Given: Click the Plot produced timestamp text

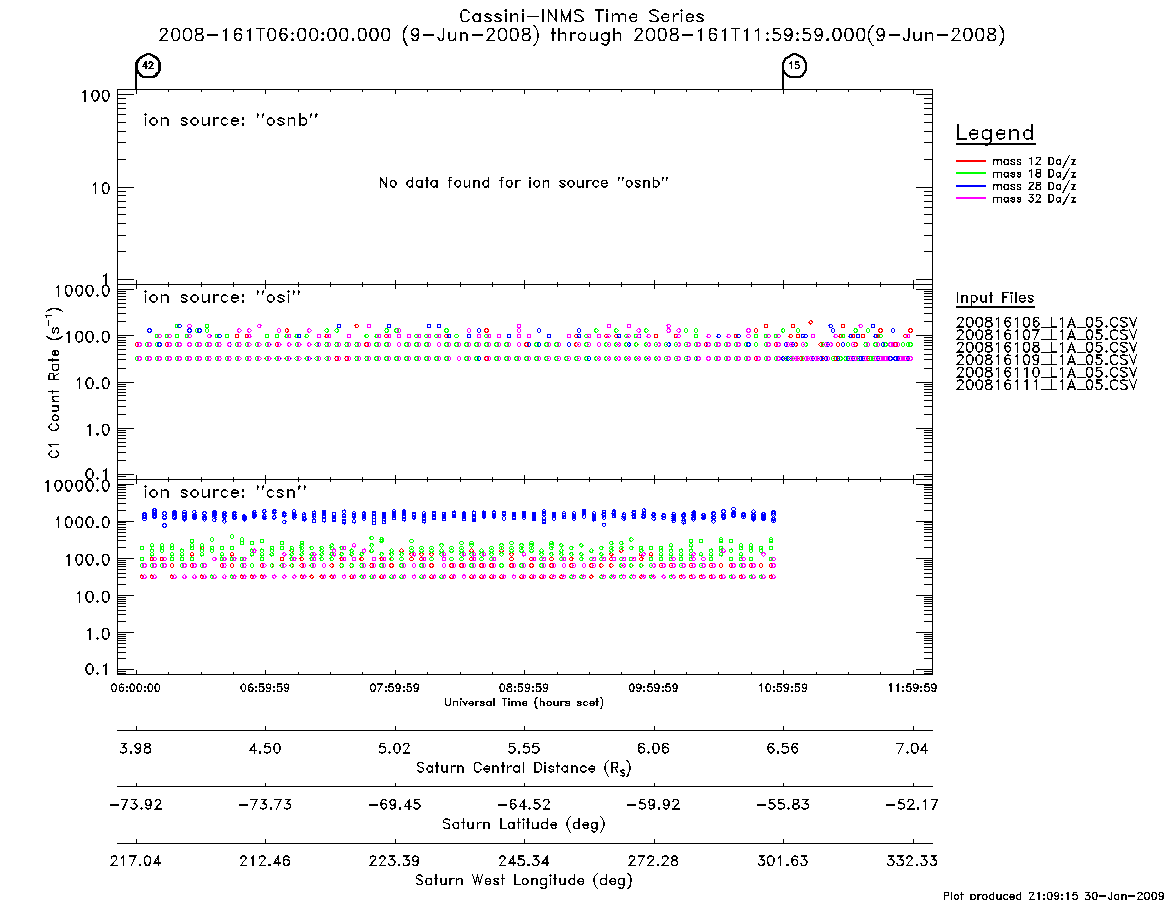Looking at the screenshot, I should point(1054,895).
